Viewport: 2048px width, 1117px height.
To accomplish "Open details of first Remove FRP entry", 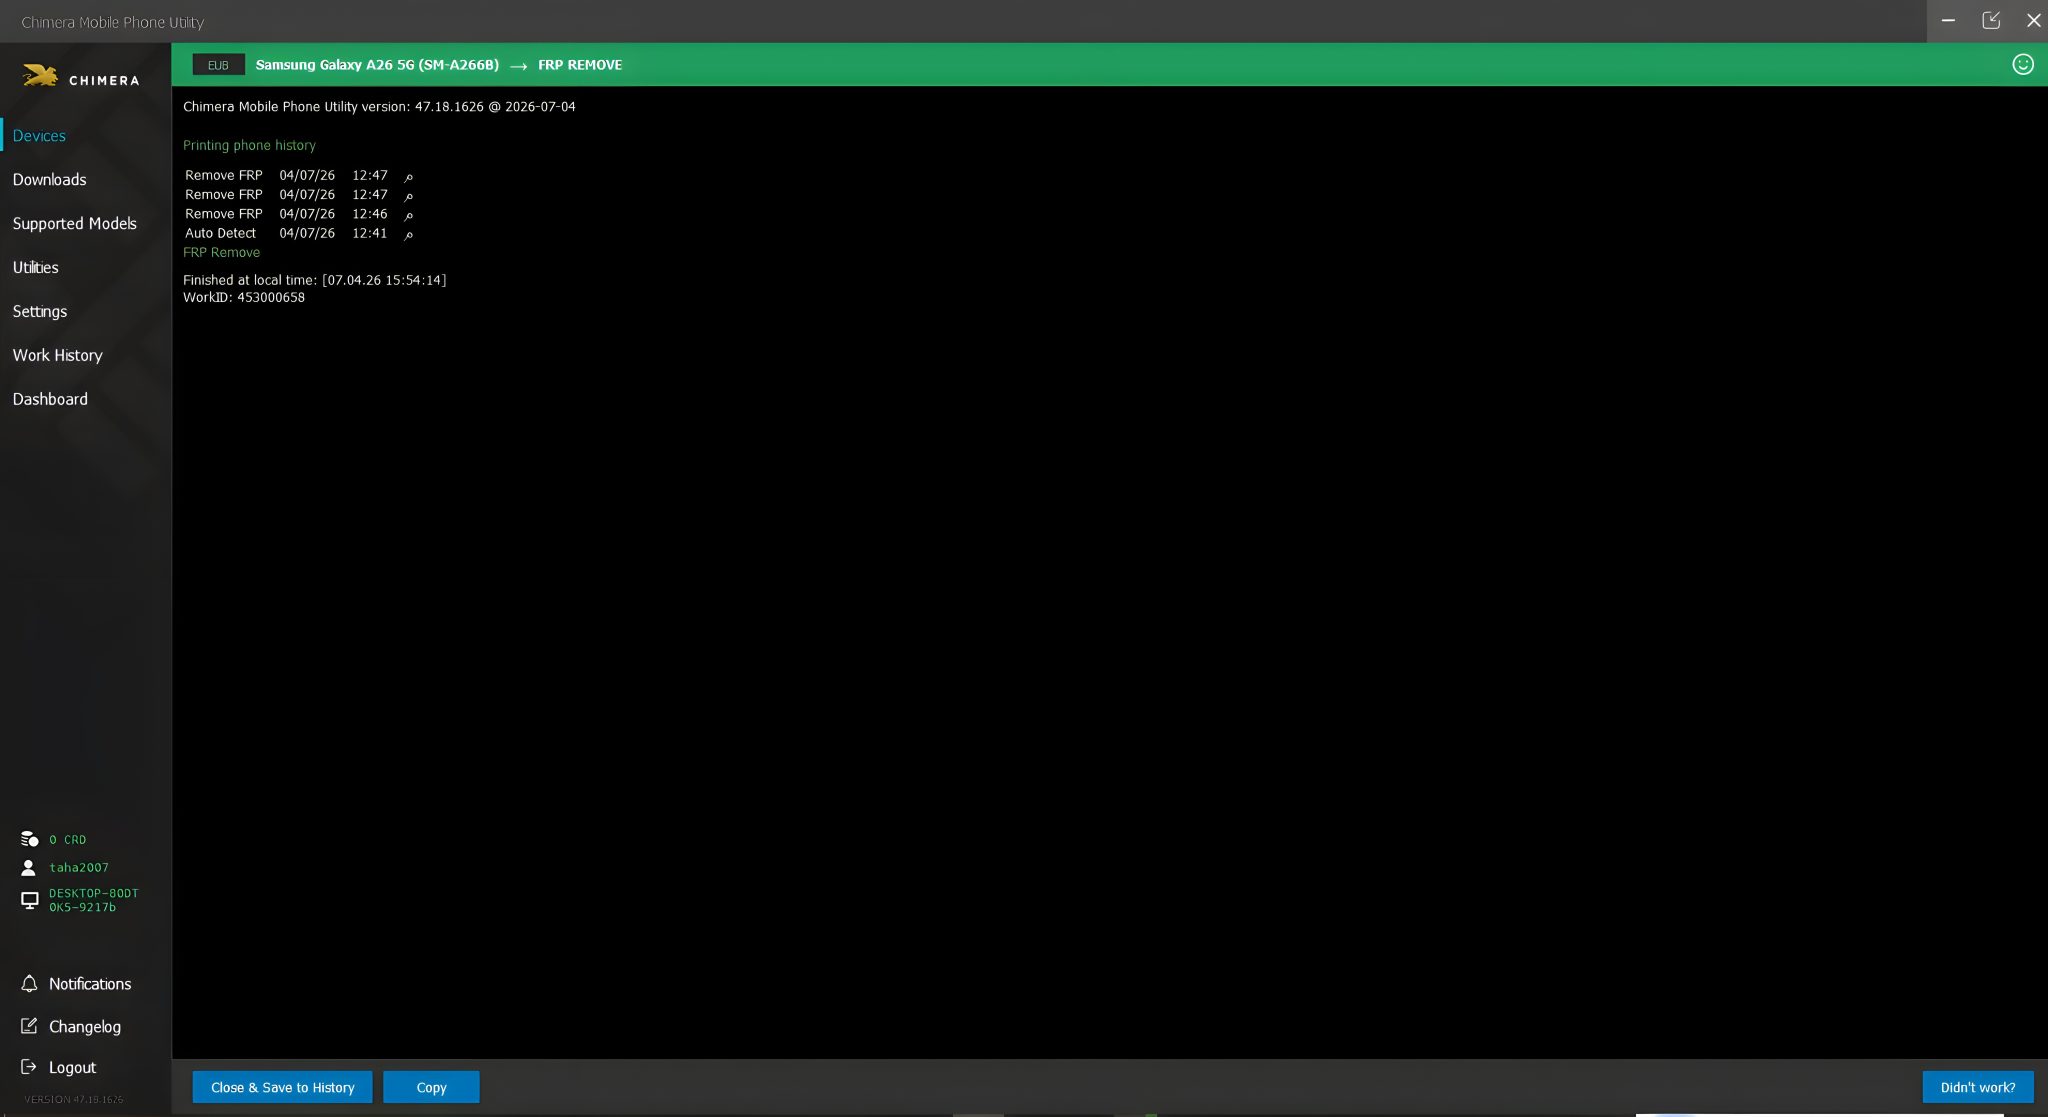I will tap(408, 176).
